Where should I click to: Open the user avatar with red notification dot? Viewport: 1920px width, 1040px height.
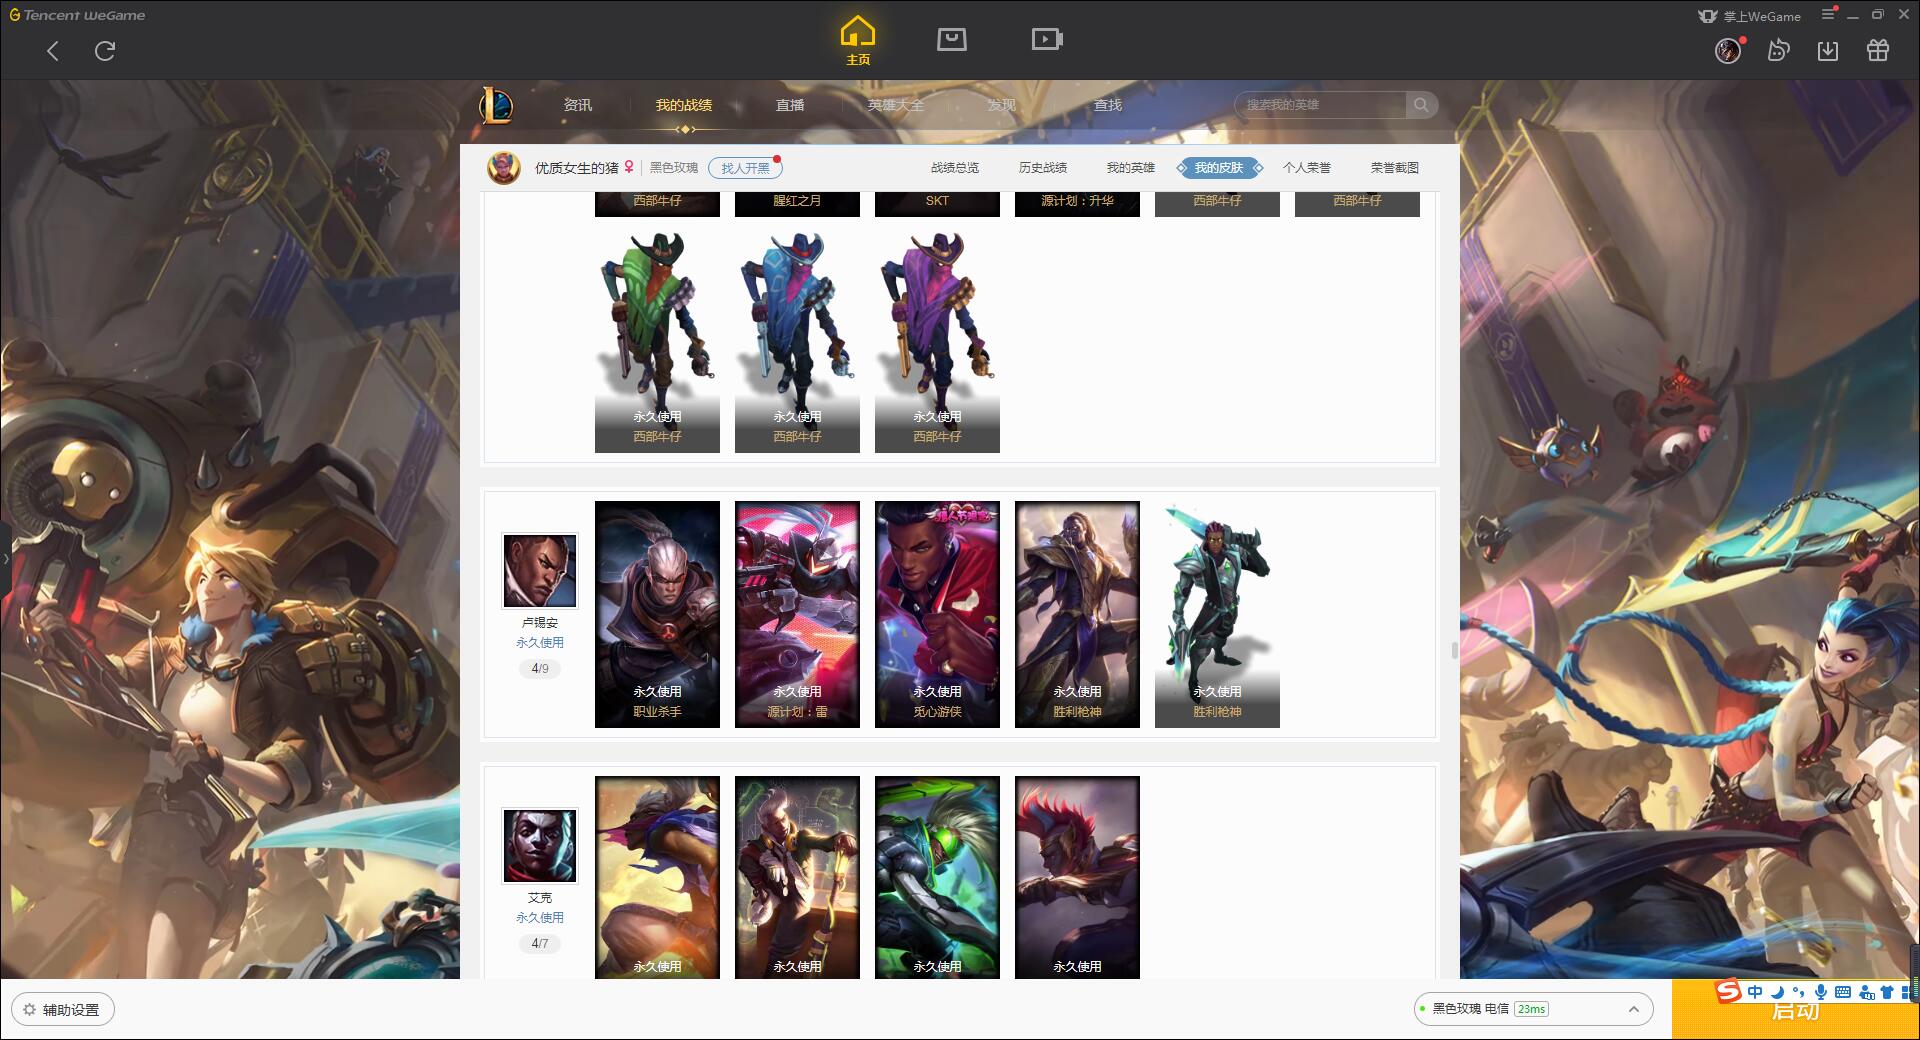(1728, 50)
